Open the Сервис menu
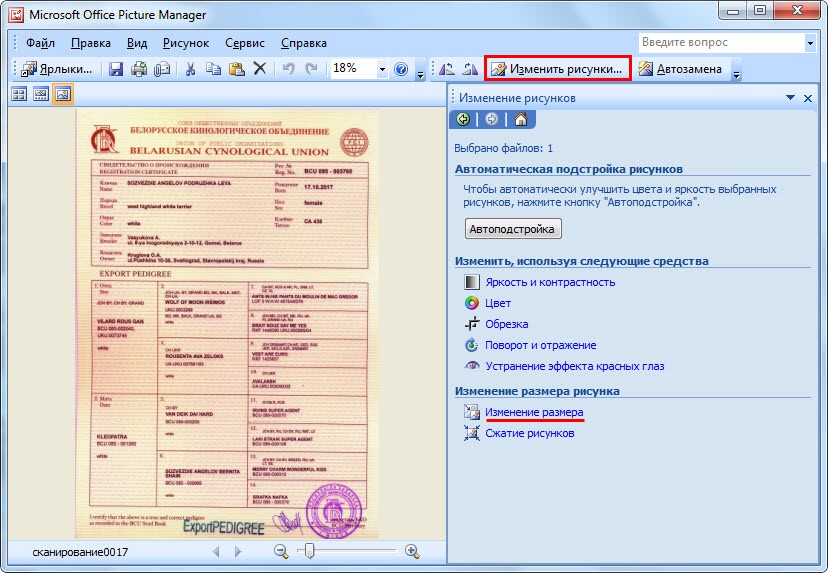The image size is (828, 573). coord(245,43)
